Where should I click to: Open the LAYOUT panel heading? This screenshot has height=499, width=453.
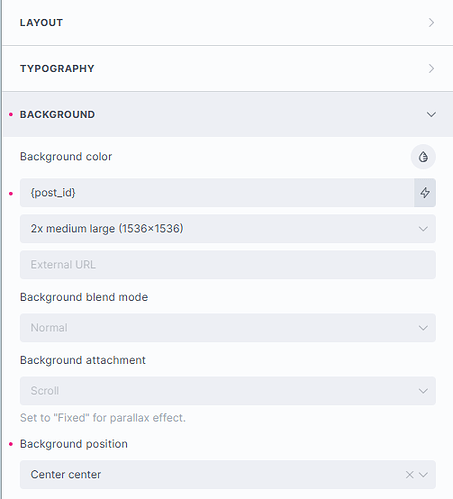(41, 23)
